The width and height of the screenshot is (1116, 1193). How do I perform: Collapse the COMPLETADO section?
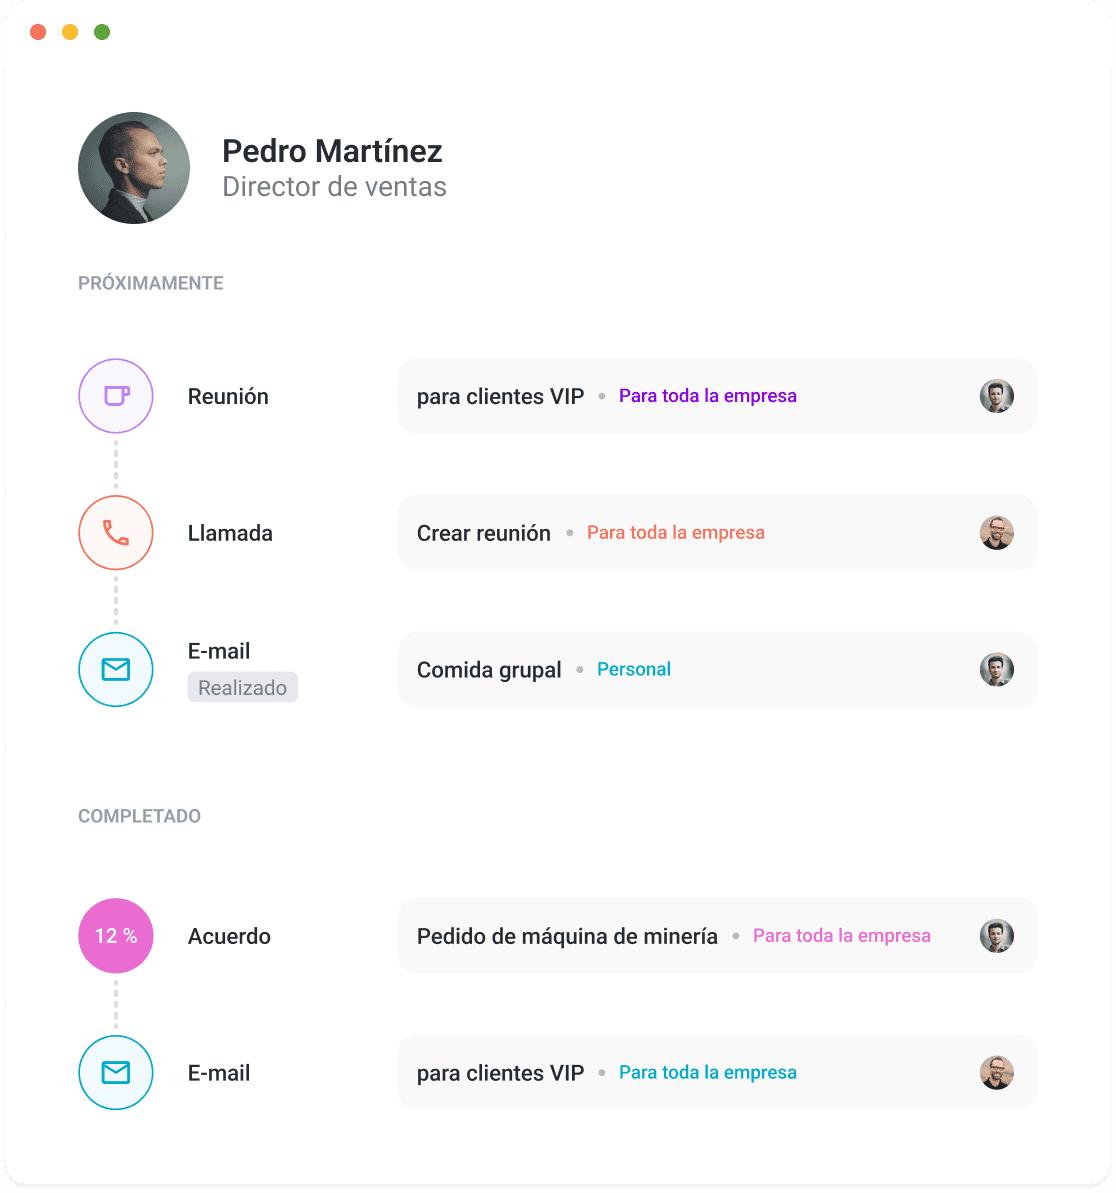coord(139,816)
